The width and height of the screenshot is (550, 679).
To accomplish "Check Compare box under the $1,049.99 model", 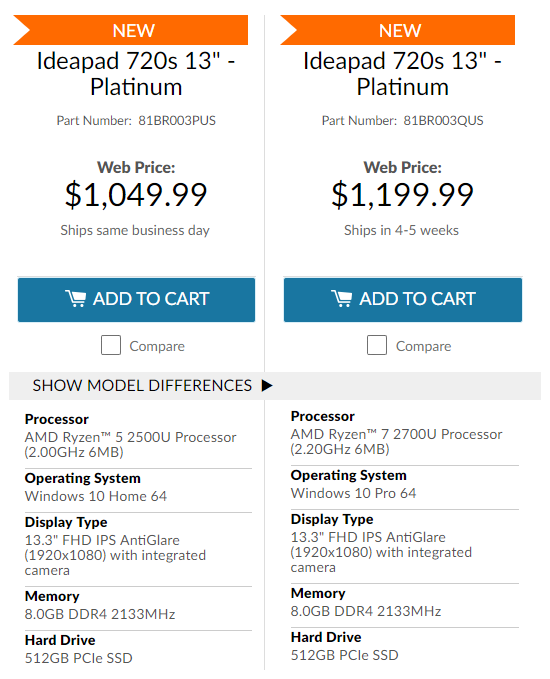I will (x=111, y=345).
